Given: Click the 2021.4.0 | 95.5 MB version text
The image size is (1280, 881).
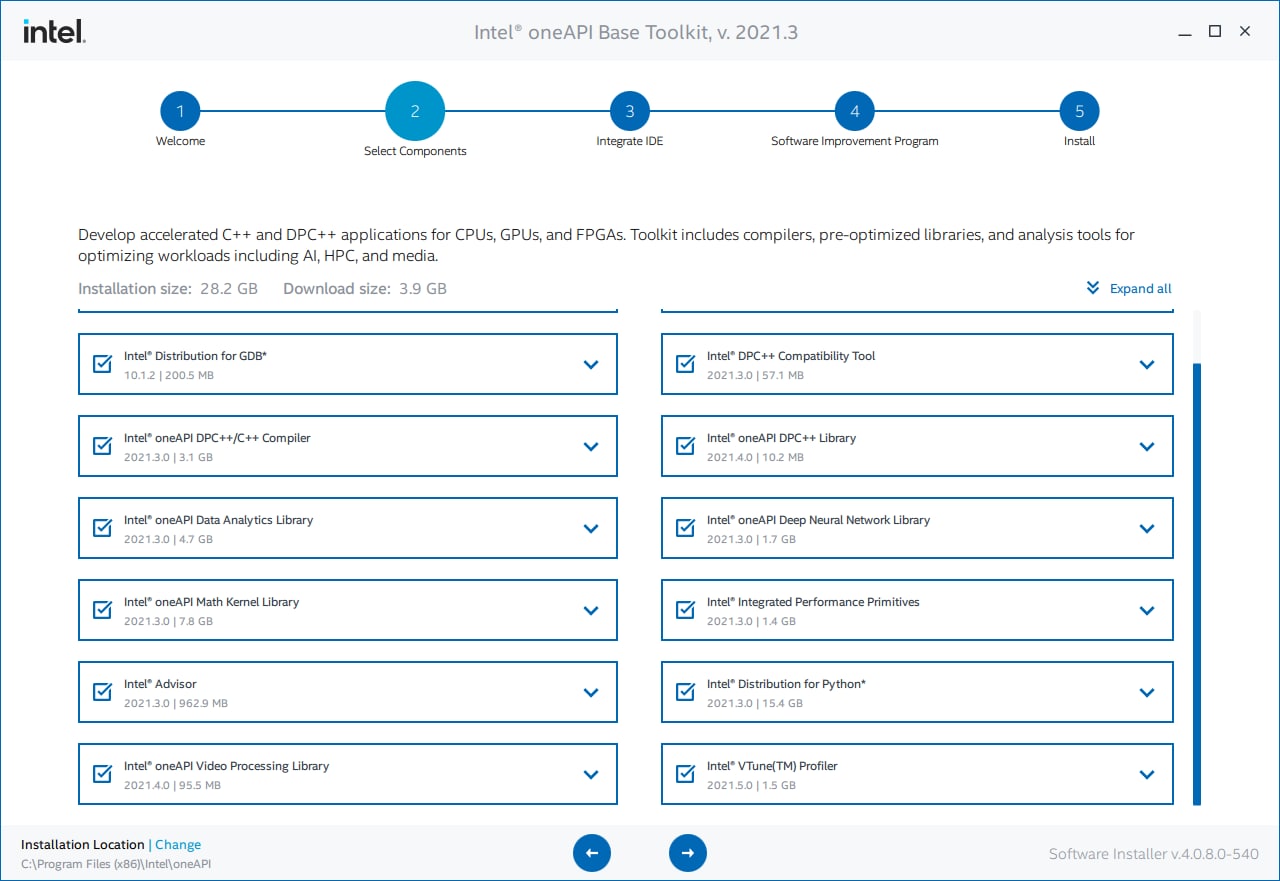Looking at the screenshot, I should [172, 786].
